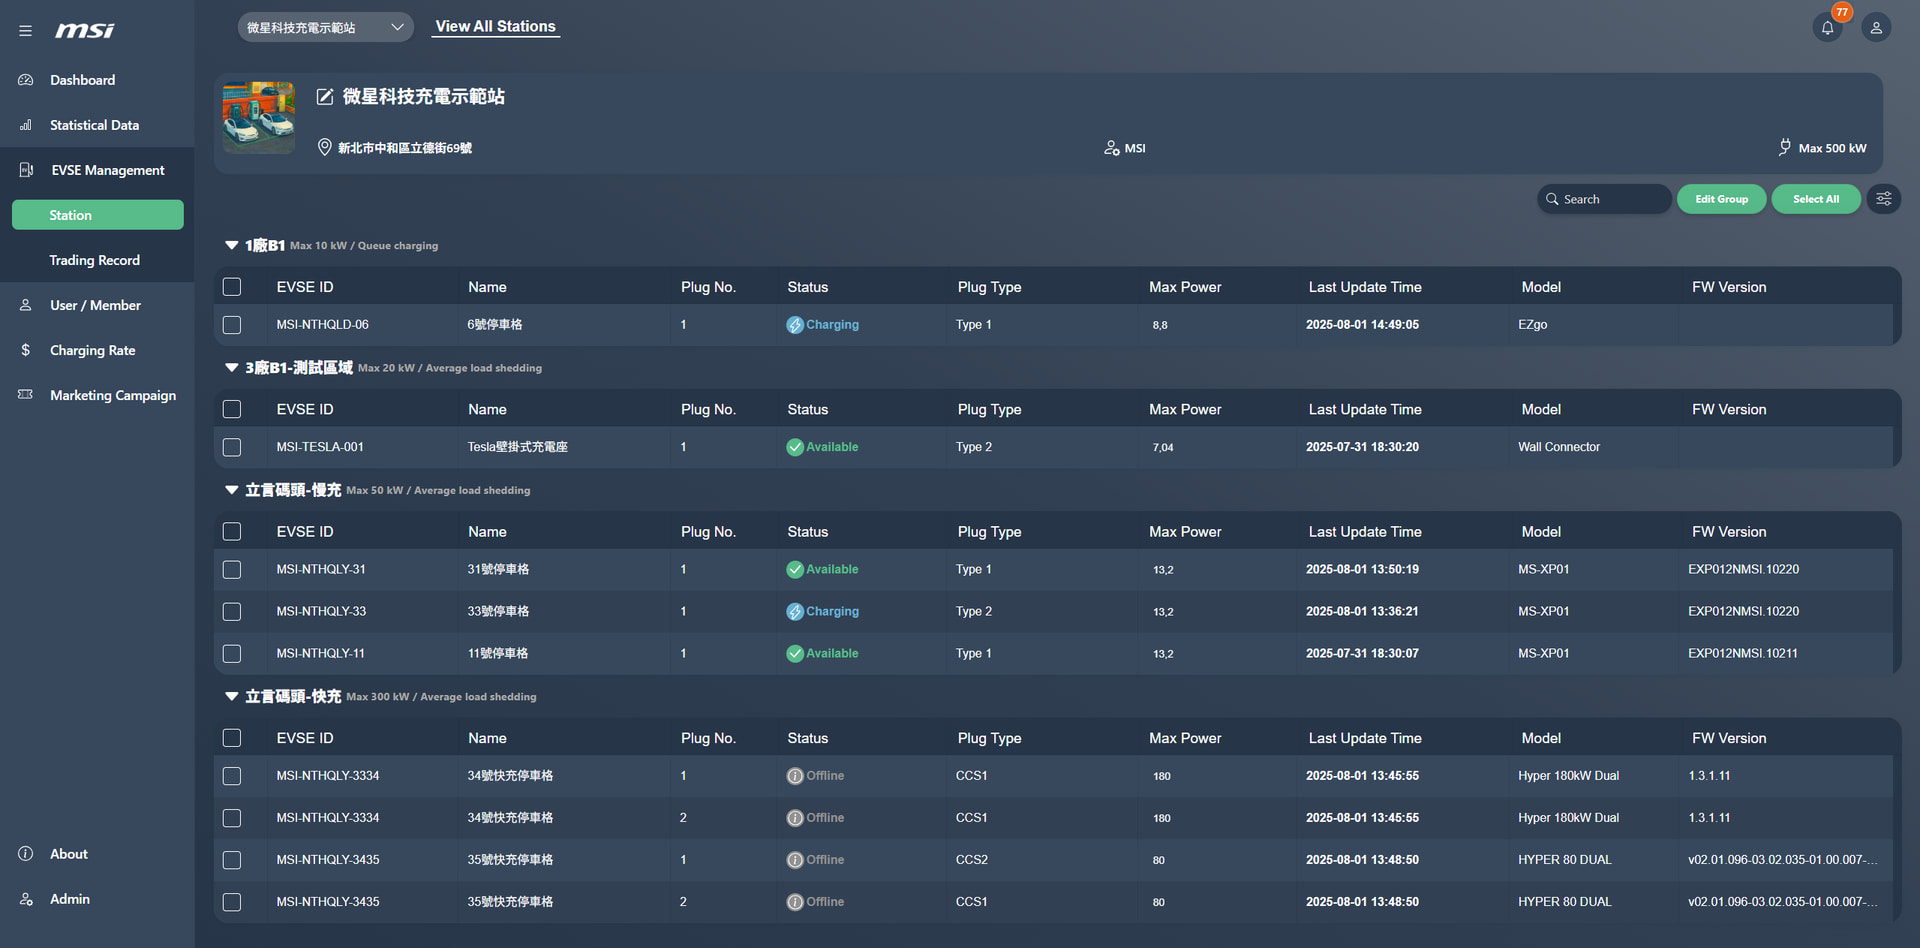The width and height of the screenshot is (1920, 948).
Task: Open the user profile icon
Action: point(1876,28)
